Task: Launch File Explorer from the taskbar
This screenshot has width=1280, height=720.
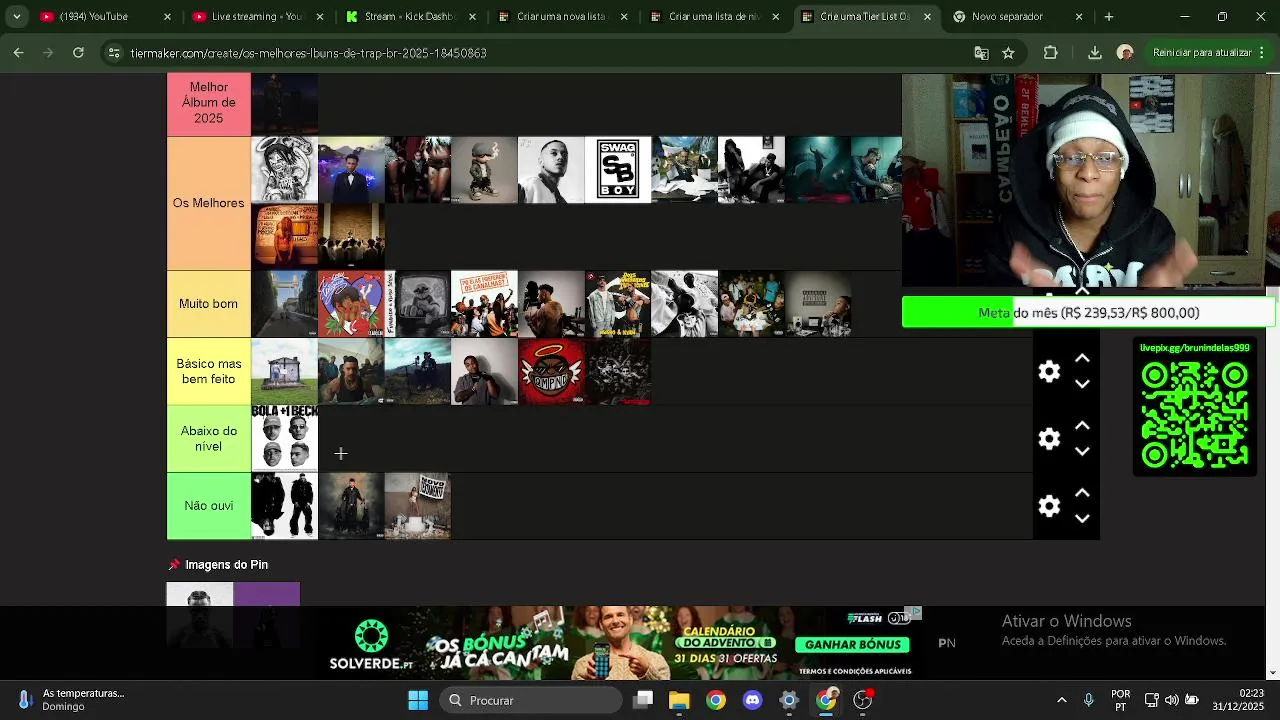Action: [679, 700]
